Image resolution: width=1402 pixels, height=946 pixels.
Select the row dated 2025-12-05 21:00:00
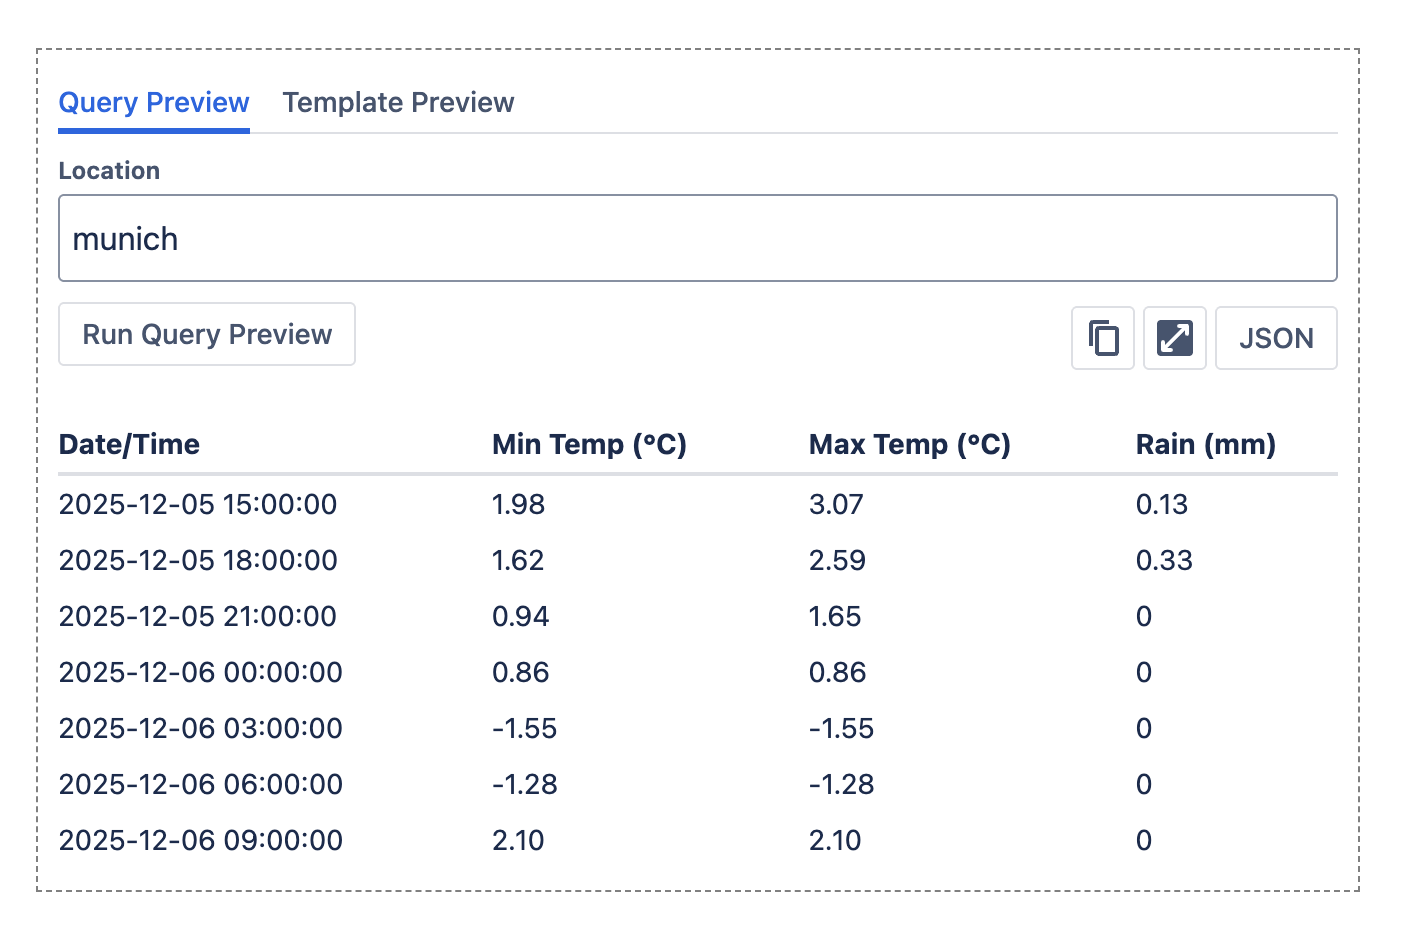coord(198,617)
